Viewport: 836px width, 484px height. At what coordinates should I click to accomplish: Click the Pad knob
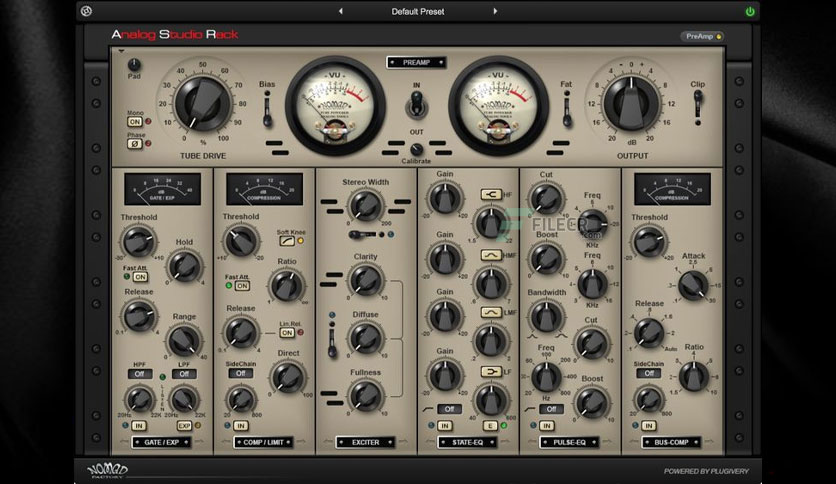point(134,64)
